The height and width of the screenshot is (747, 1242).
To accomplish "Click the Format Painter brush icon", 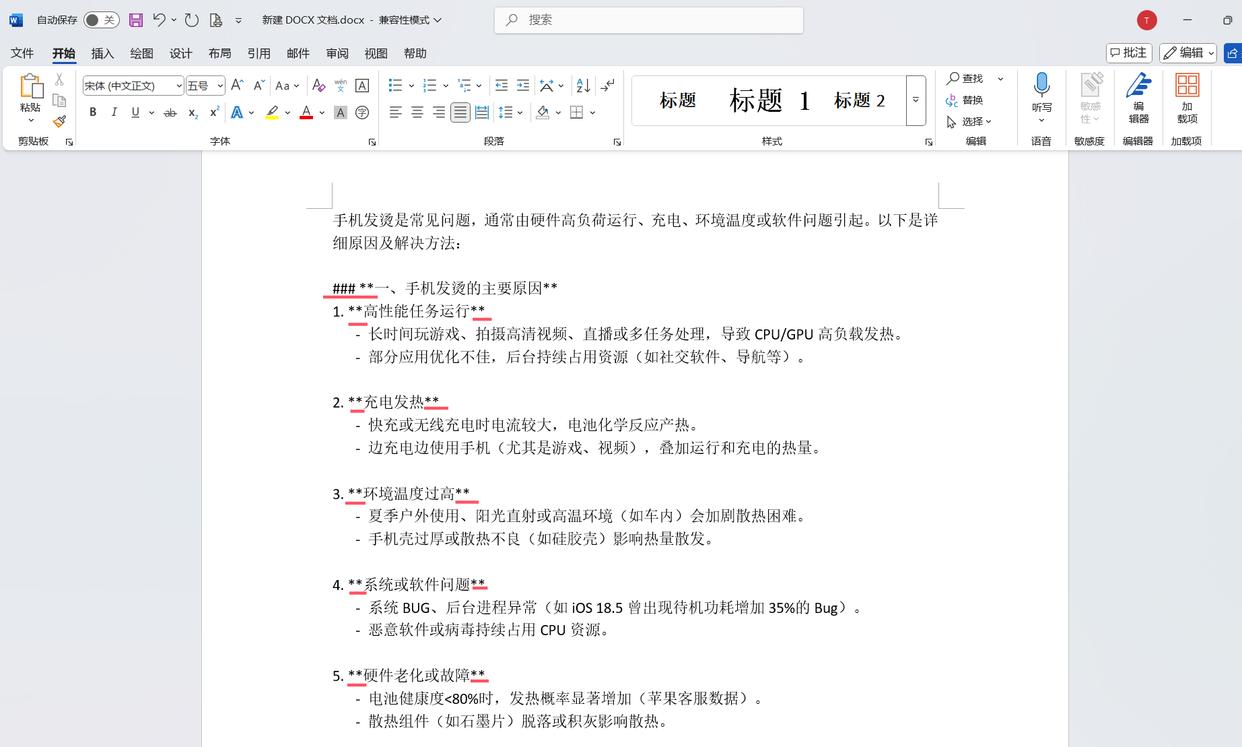I will (x=59, y=121).
